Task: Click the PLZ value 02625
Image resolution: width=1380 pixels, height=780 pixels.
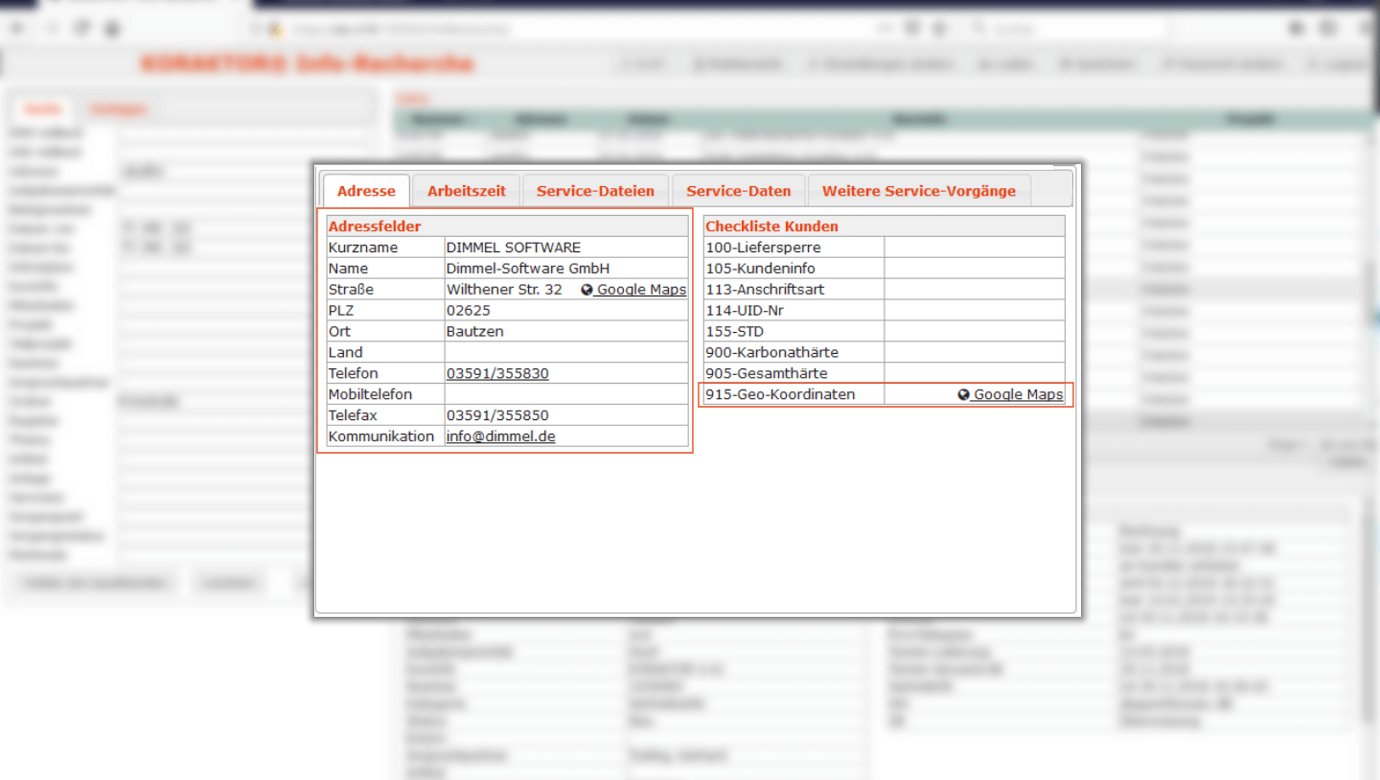Action: click(x=468, y=311)
